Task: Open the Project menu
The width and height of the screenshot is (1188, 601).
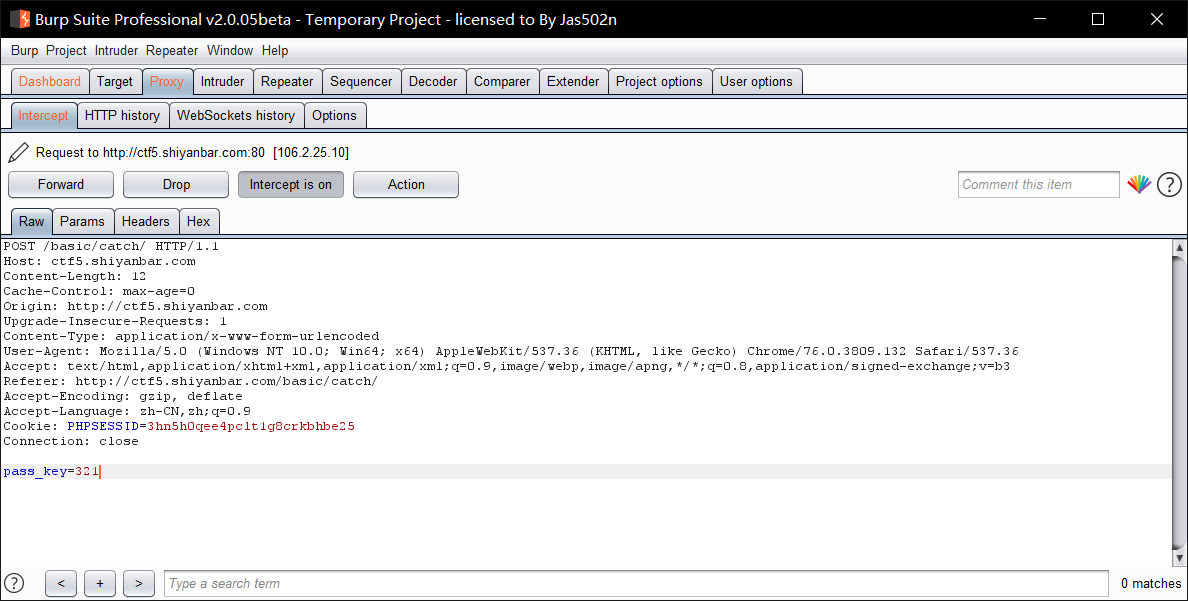Action: pyautogui.click(x=66, y=51)
